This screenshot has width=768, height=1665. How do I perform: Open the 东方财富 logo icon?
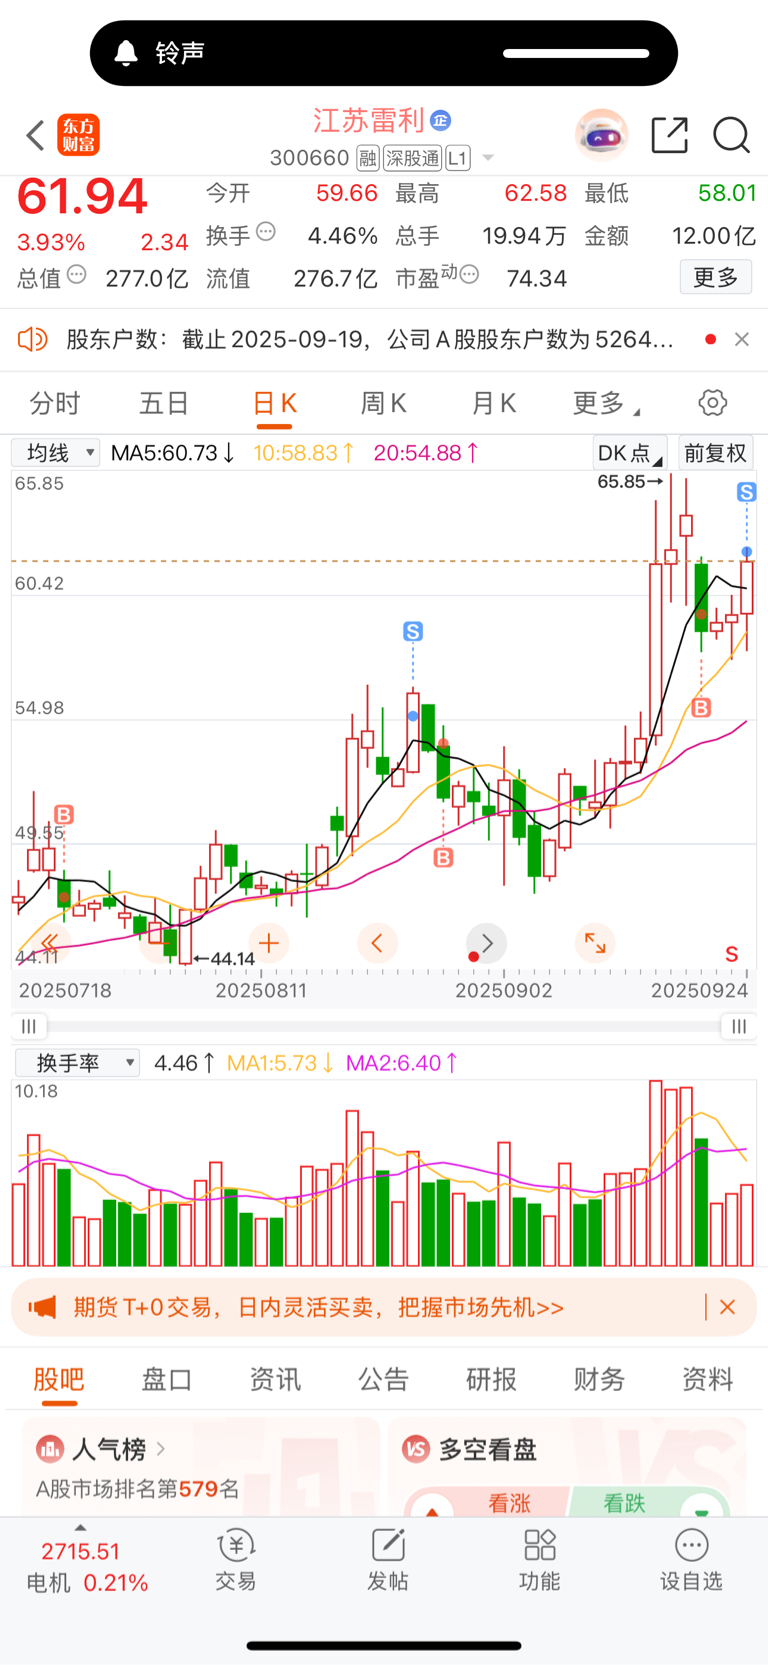coord(79,135)
